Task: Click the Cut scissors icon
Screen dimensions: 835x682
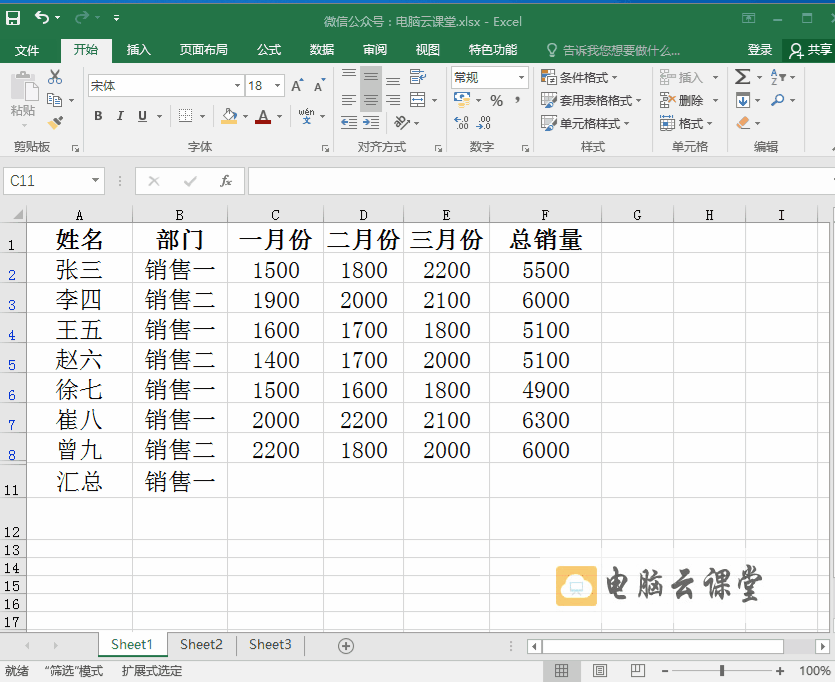Action: click(x=54, y=77)
